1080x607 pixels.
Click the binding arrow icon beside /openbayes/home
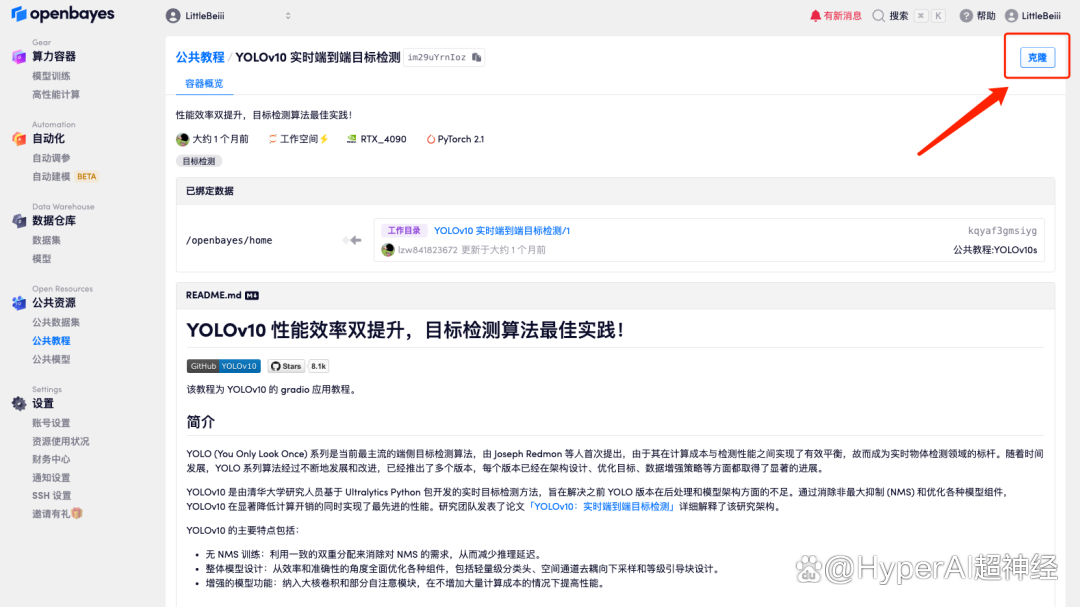click(x=352, y=240)
